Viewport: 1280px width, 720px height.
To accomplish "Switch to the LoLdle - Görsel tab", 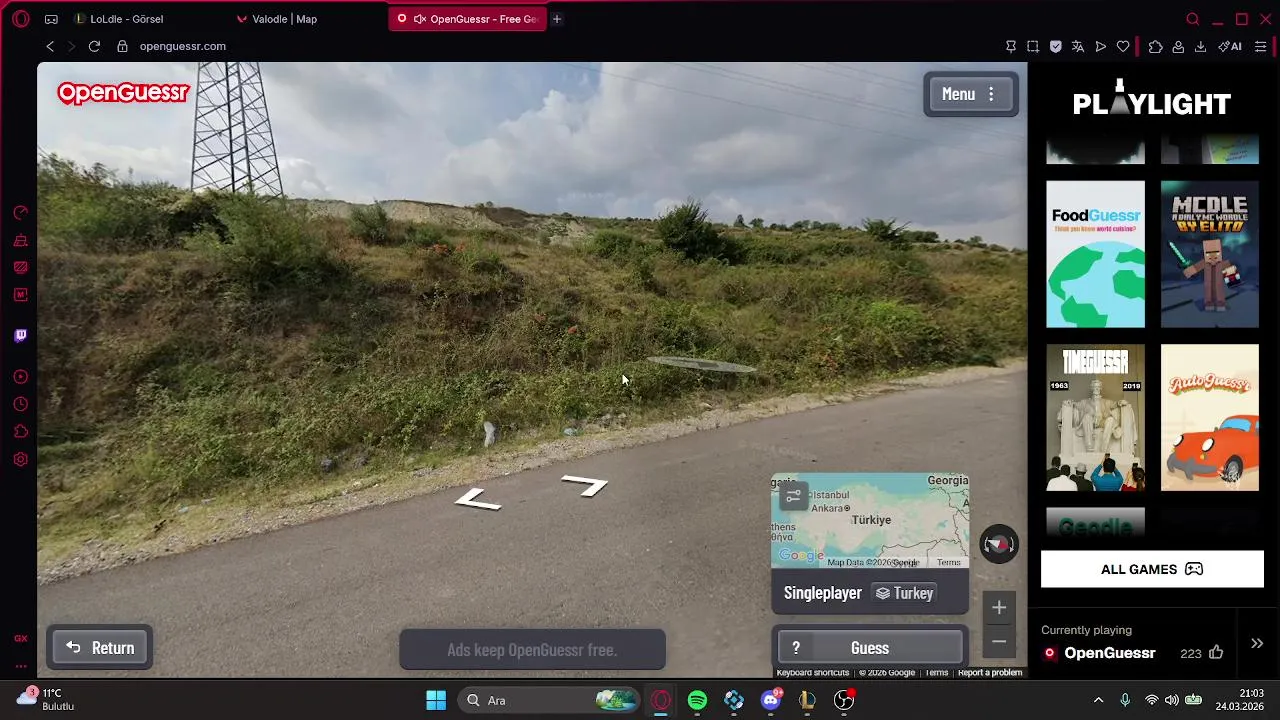I will pos(126,19).
